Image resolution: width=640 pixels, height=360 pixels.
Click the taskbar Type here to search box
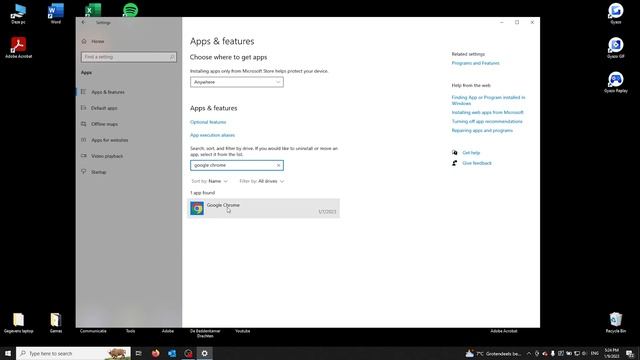point(73,353)
